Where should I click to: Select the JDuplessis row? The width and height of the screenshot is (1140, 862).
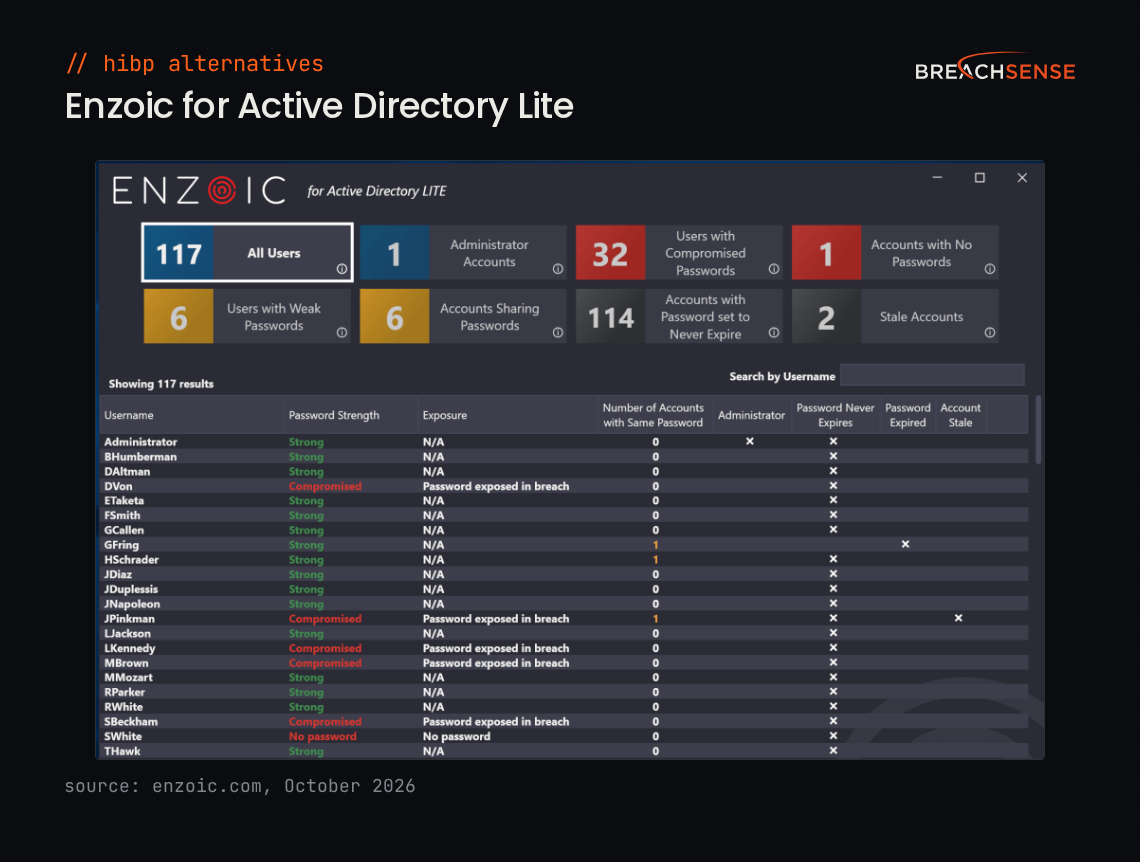click(563, 589)
